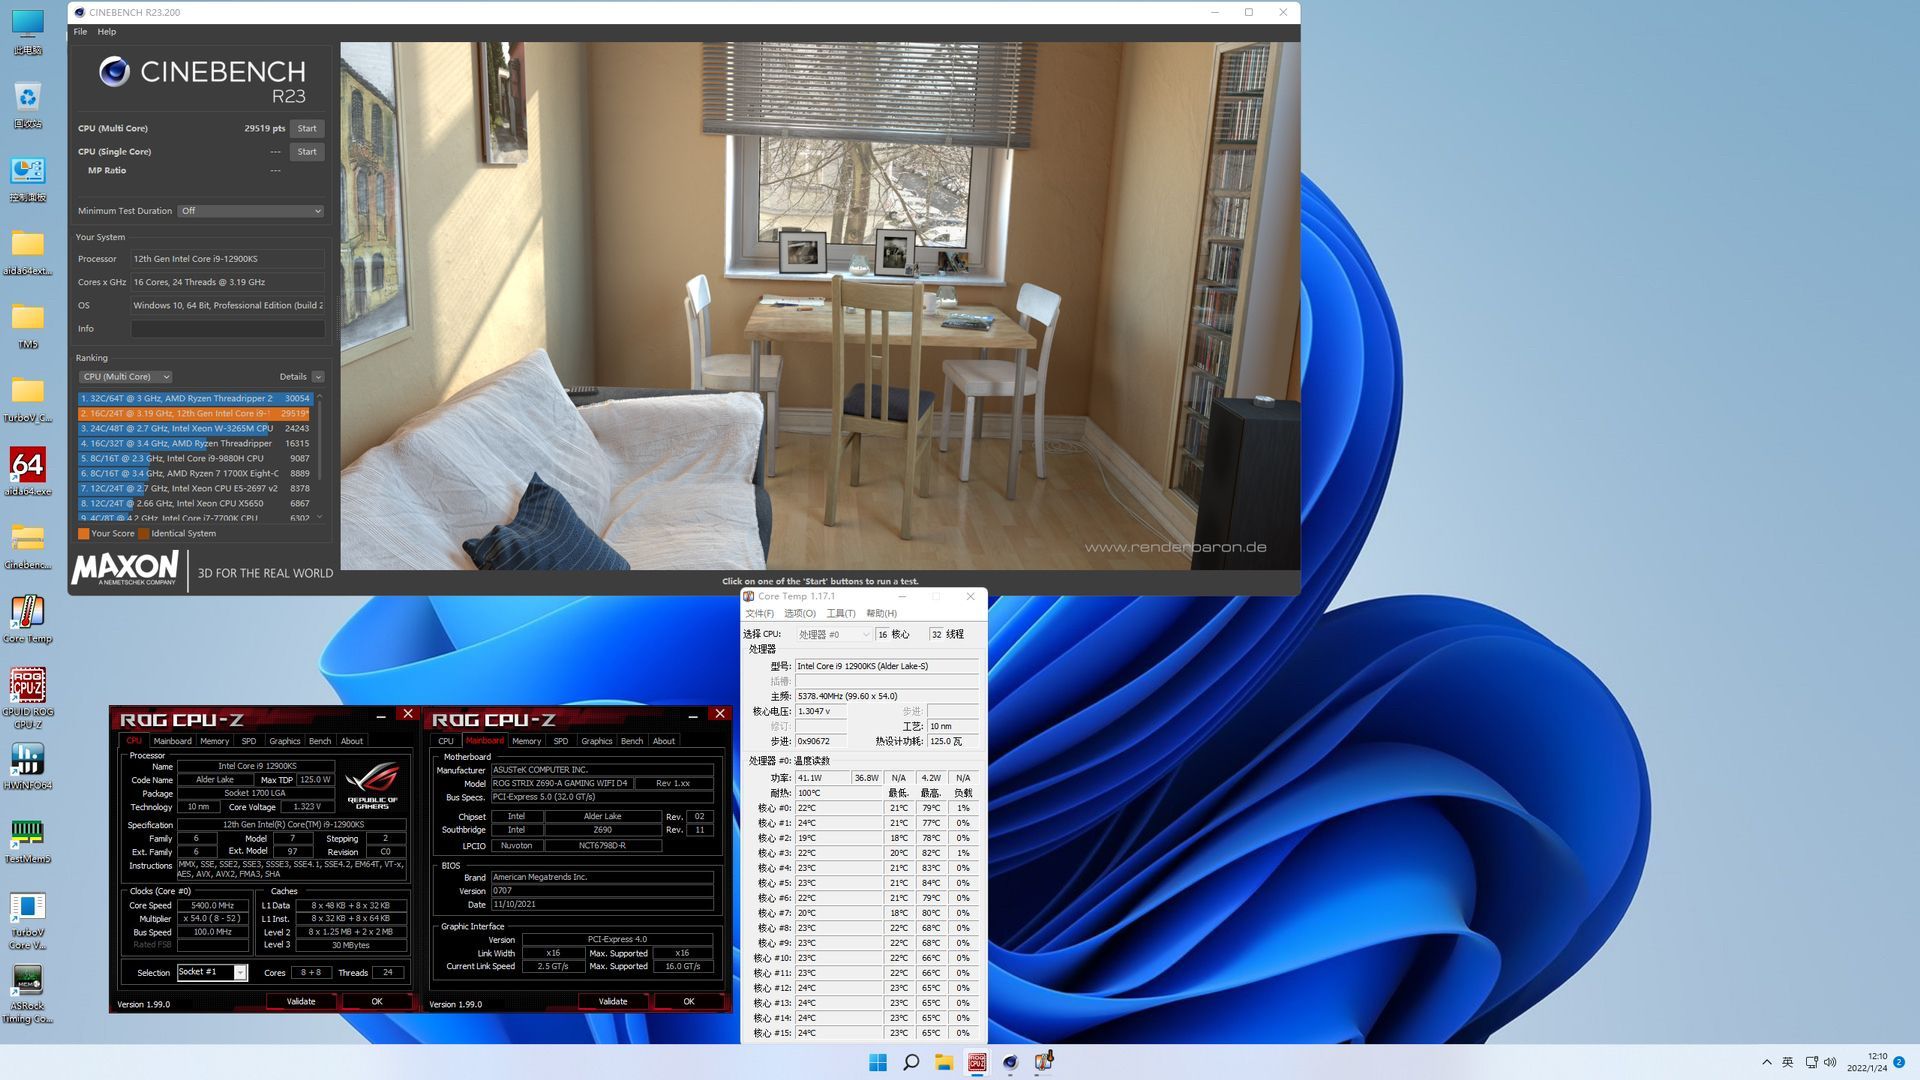Expand the ranking Details arrow
This screenshot has height=1080, width=1920.
coord(318,377)
